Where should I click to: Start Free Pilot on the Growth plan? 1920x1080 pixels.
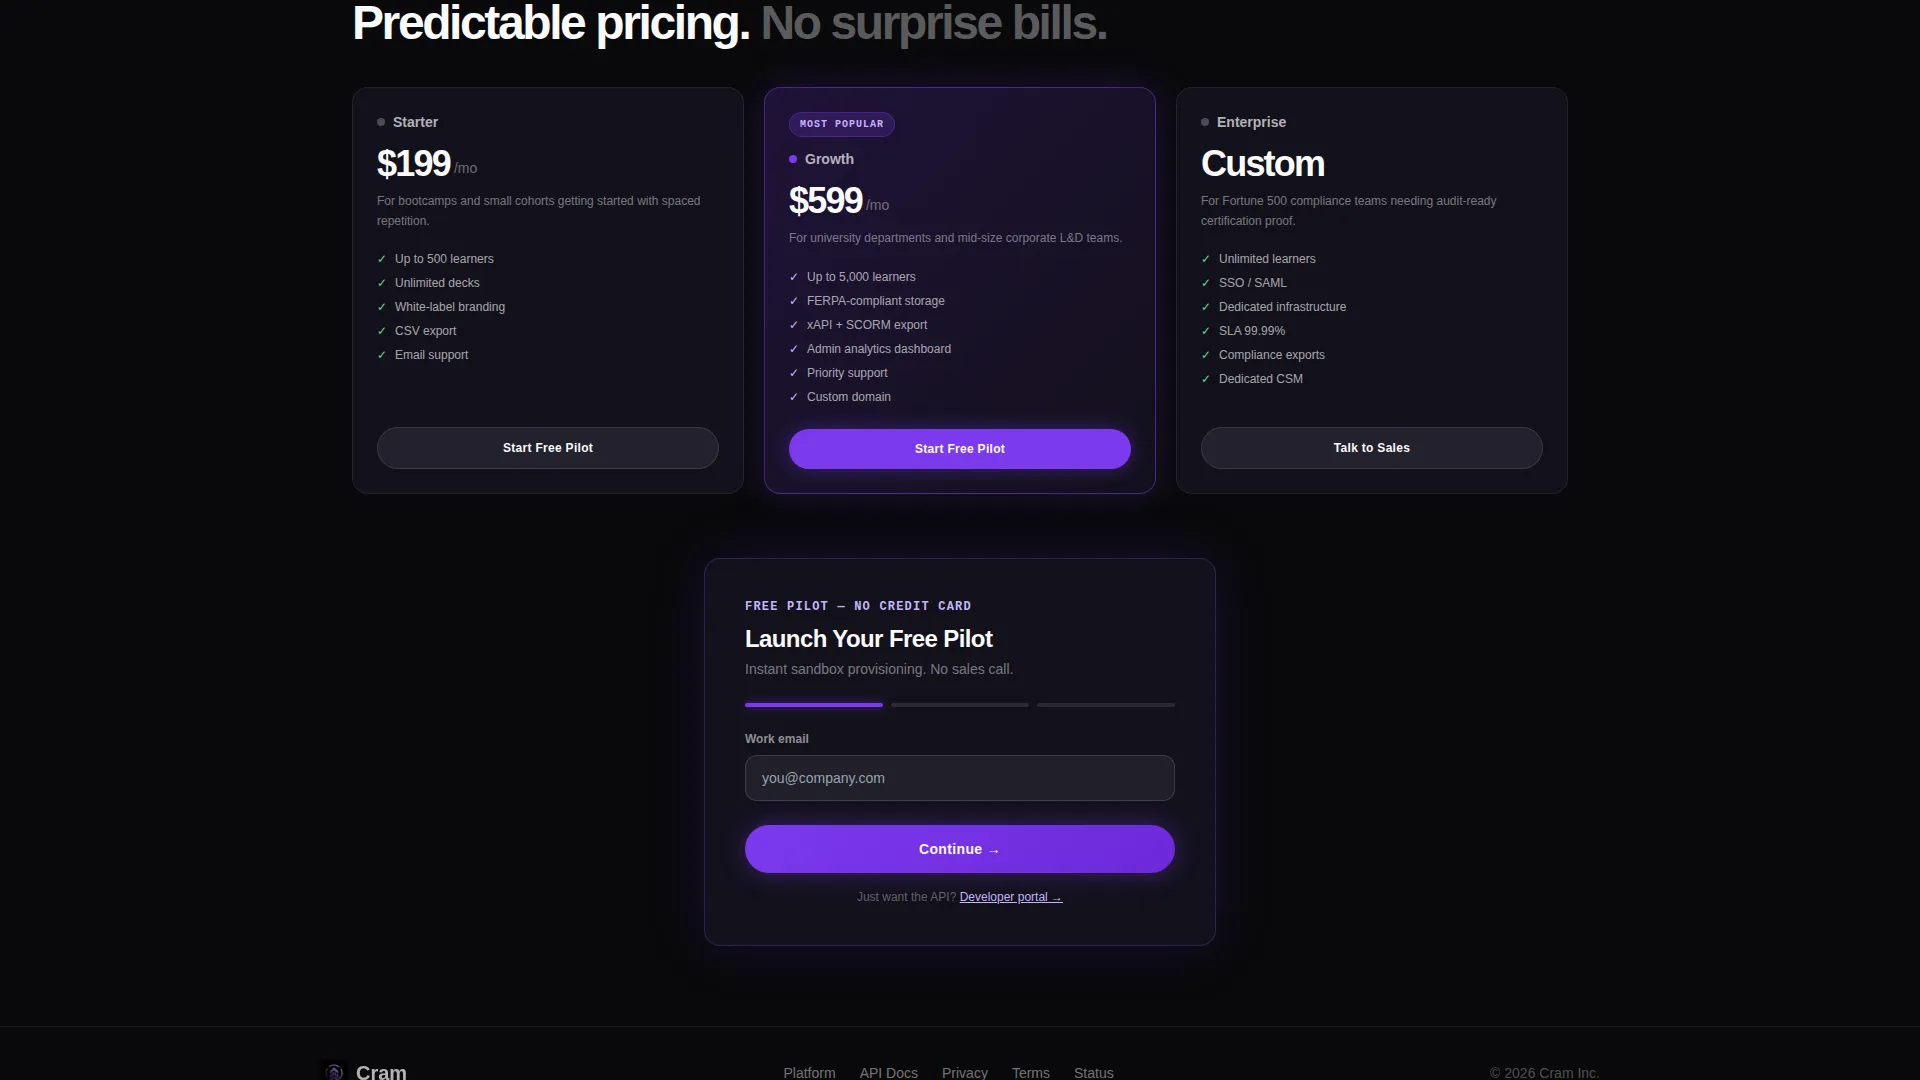tap(960, 449)
